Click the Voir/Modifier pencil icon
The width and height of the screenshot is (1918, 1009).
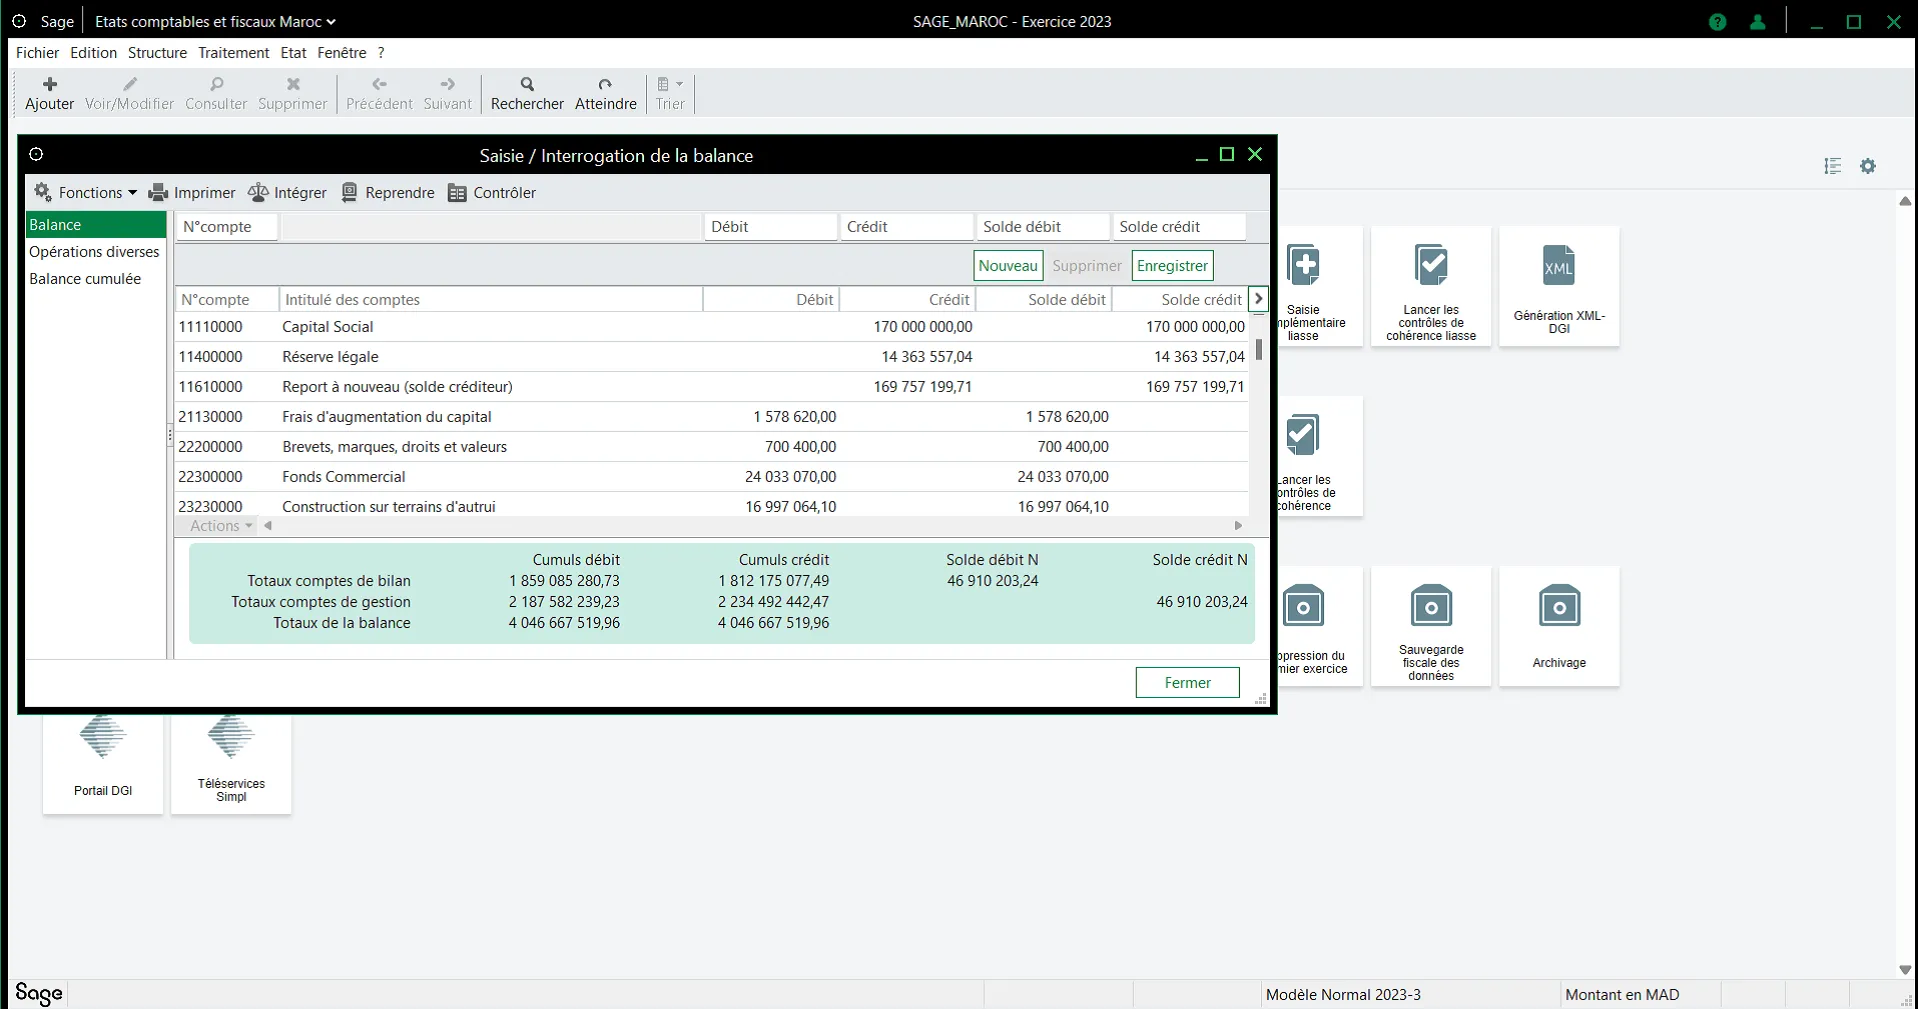[x=129, y=84]
